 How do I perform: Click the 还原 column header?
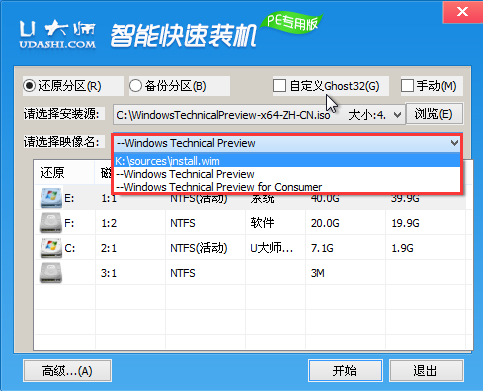click(x=52, y=173)
